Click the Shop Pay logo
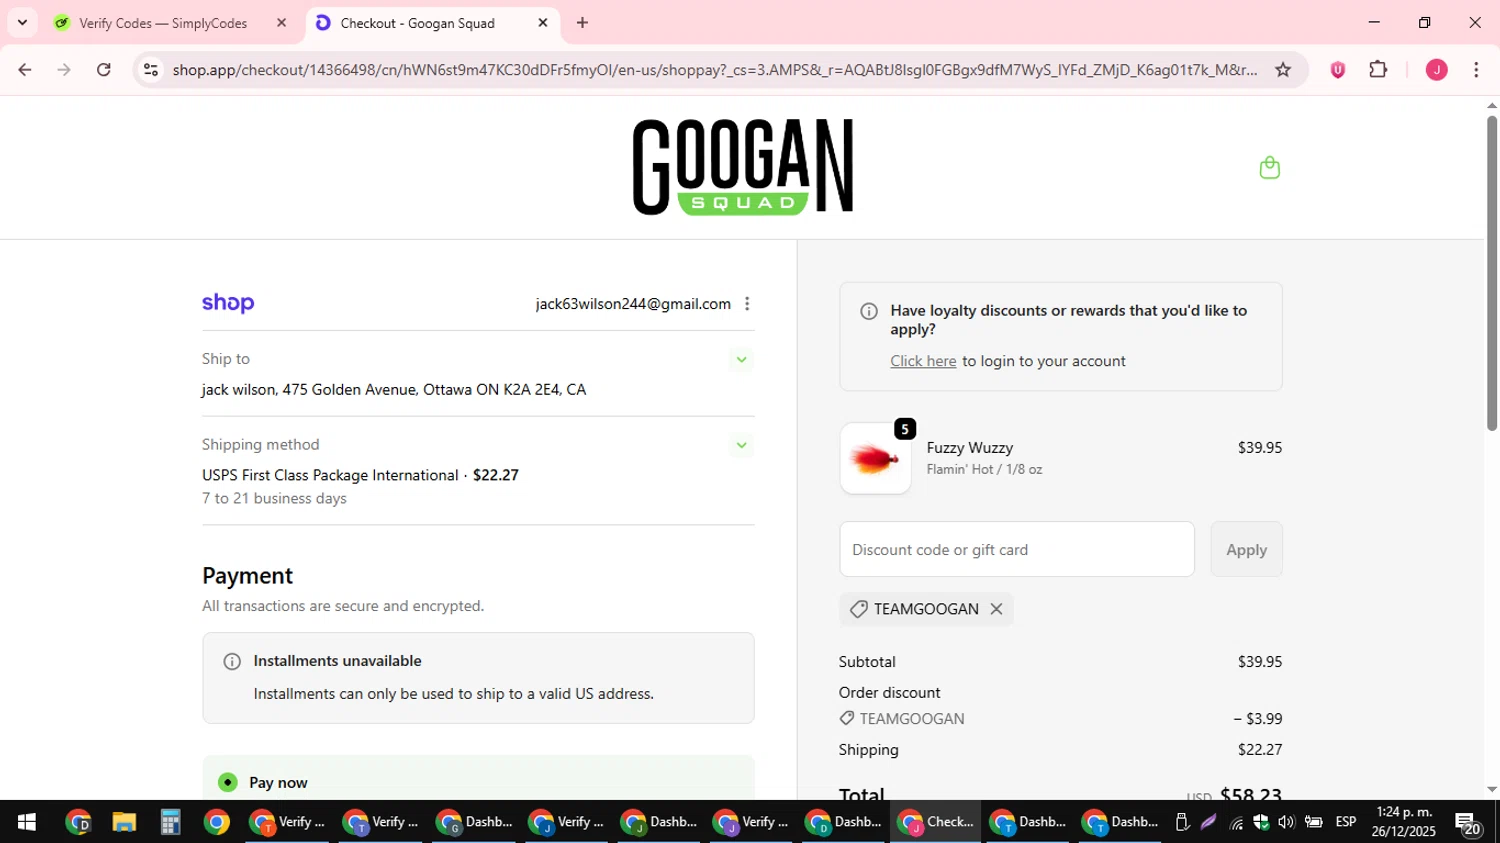1500x843 pixels. [x=228, y=303]
